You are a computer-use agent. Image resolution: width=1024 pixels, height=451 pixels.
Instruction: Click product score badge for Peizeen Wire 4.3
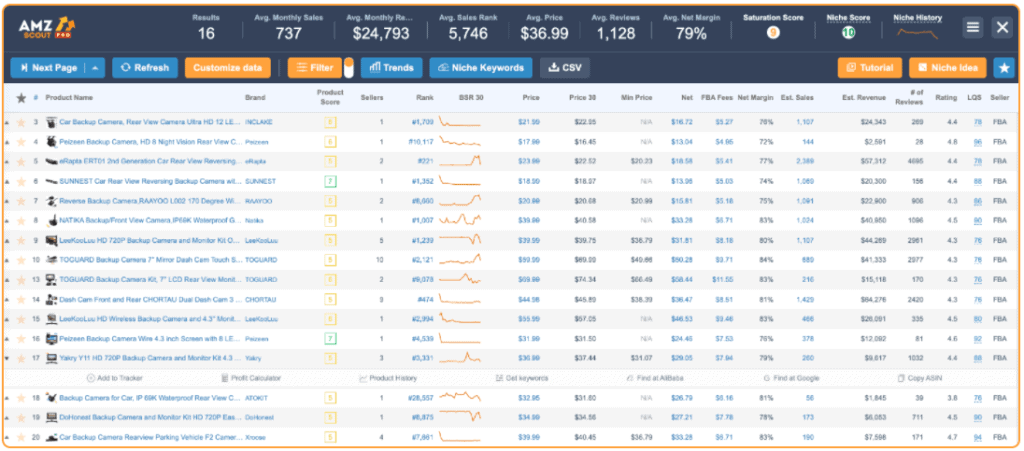[x=330, y=339]
